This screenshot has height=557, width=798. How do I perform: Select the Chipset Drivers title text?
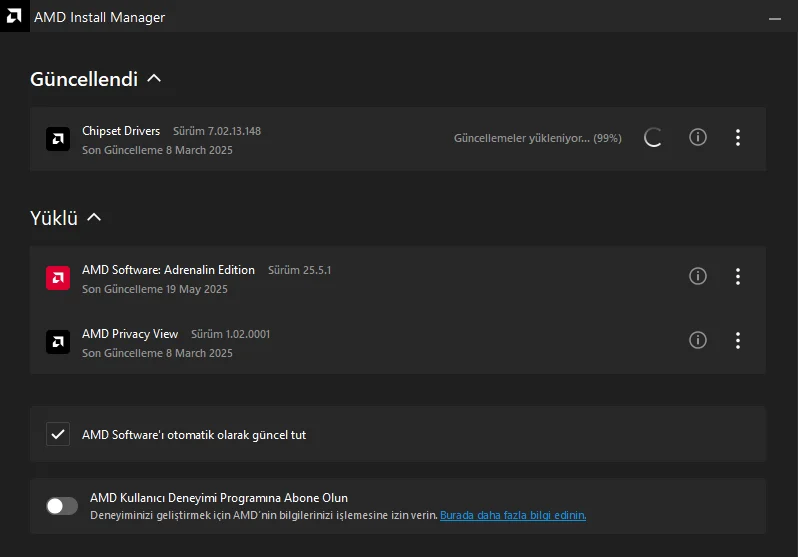tap(121, 131)
